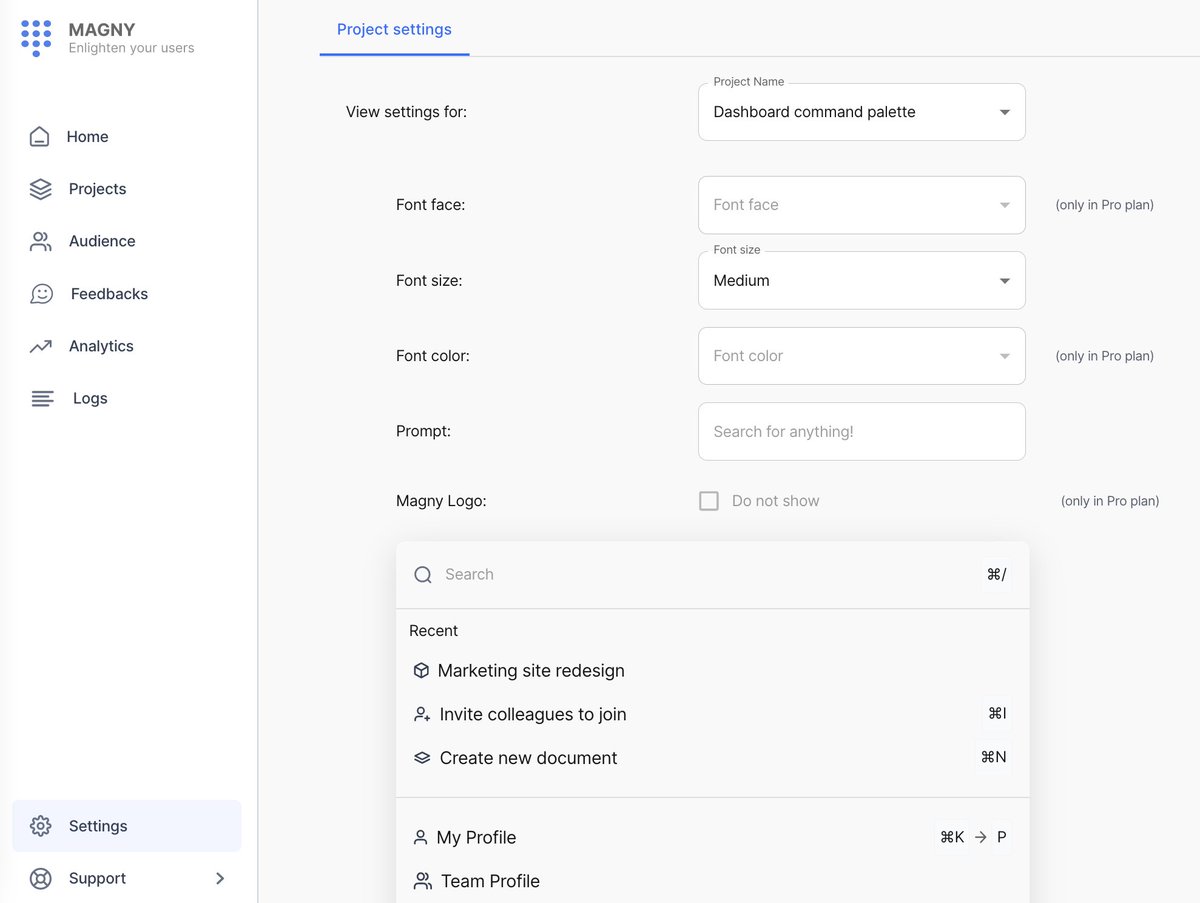Expand the Support submenu chevron
This screenshot has width=1200, height=903.
coord(220,878)
